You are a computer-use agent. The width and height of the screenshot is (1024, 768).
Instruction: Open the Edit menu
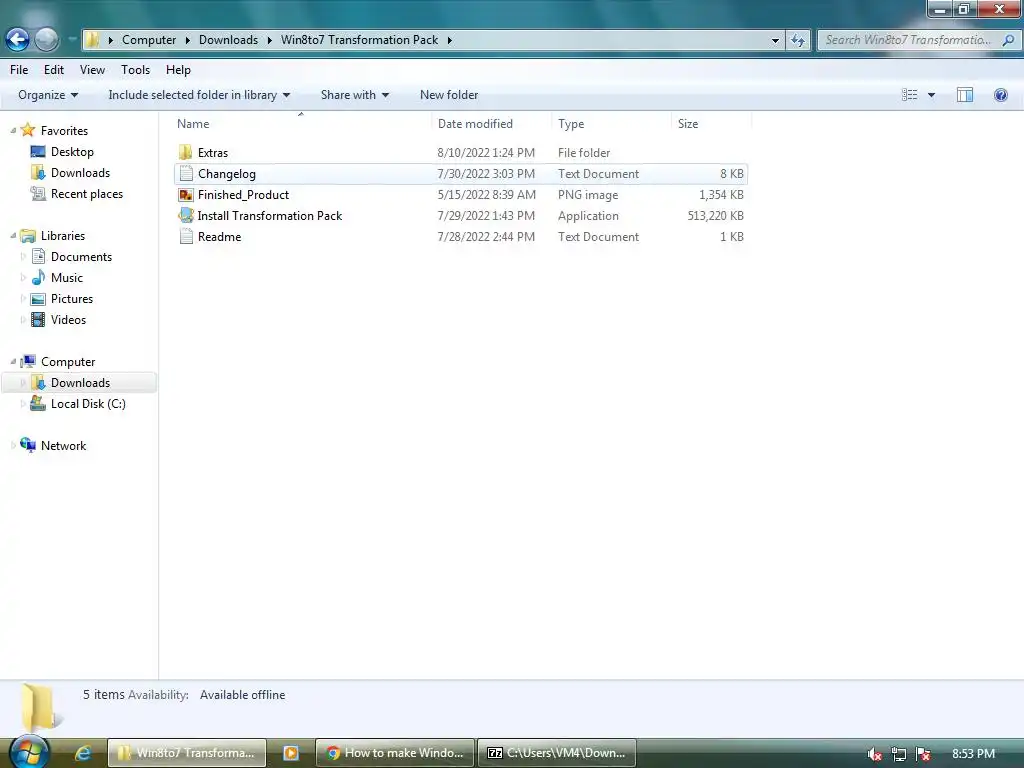[x=54, y=70]
